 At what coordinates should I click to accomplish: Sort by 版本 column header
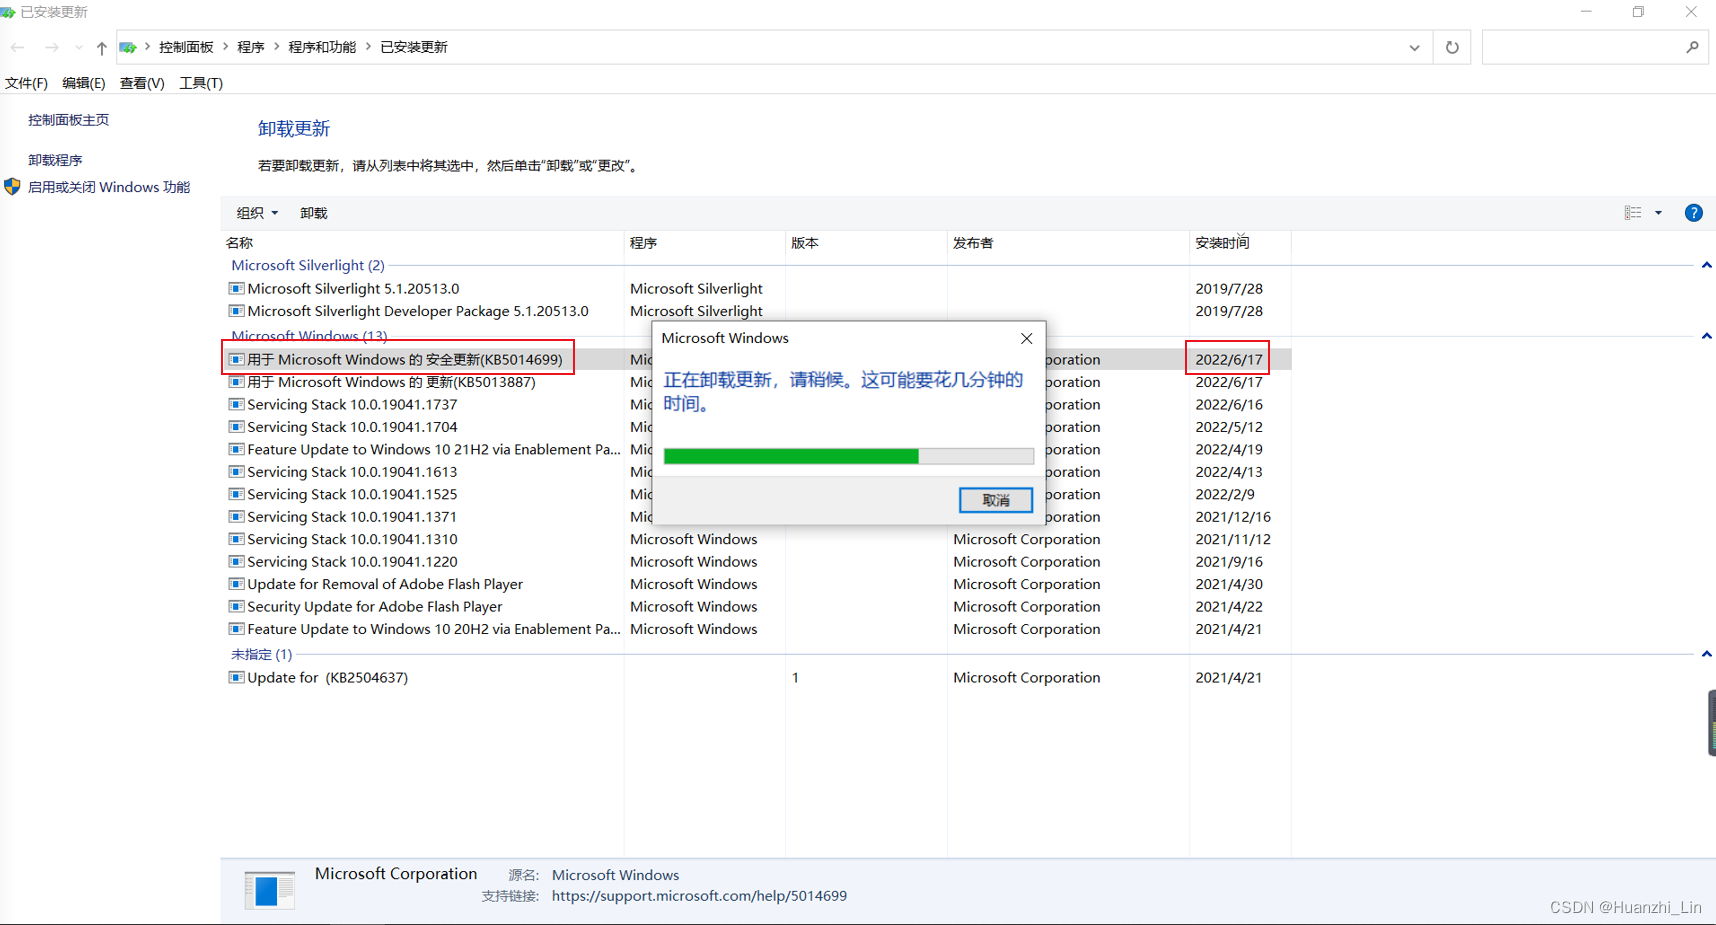(866, 243)
